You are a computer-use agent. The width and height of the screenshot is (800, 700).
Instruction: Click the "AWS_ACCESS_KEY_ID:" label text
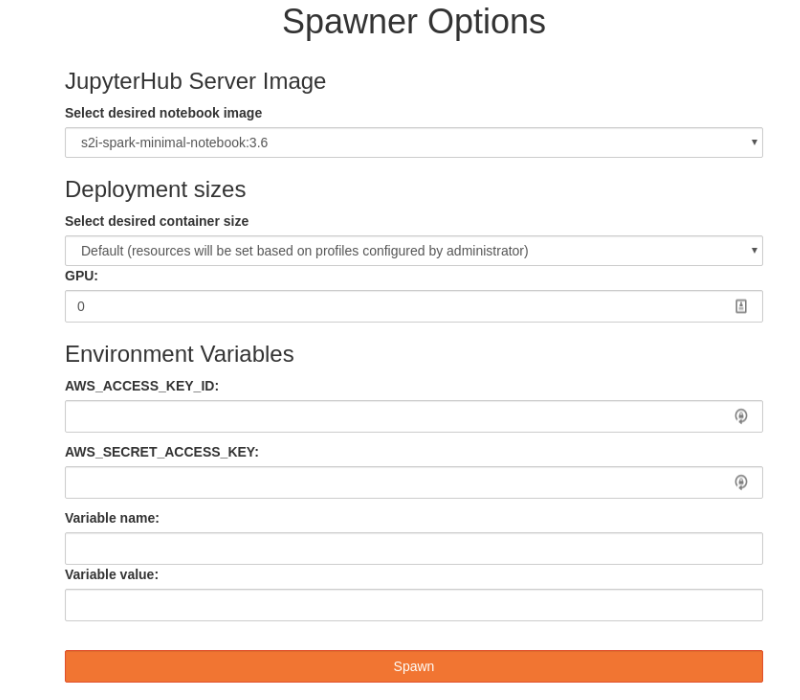coord(141,386)
